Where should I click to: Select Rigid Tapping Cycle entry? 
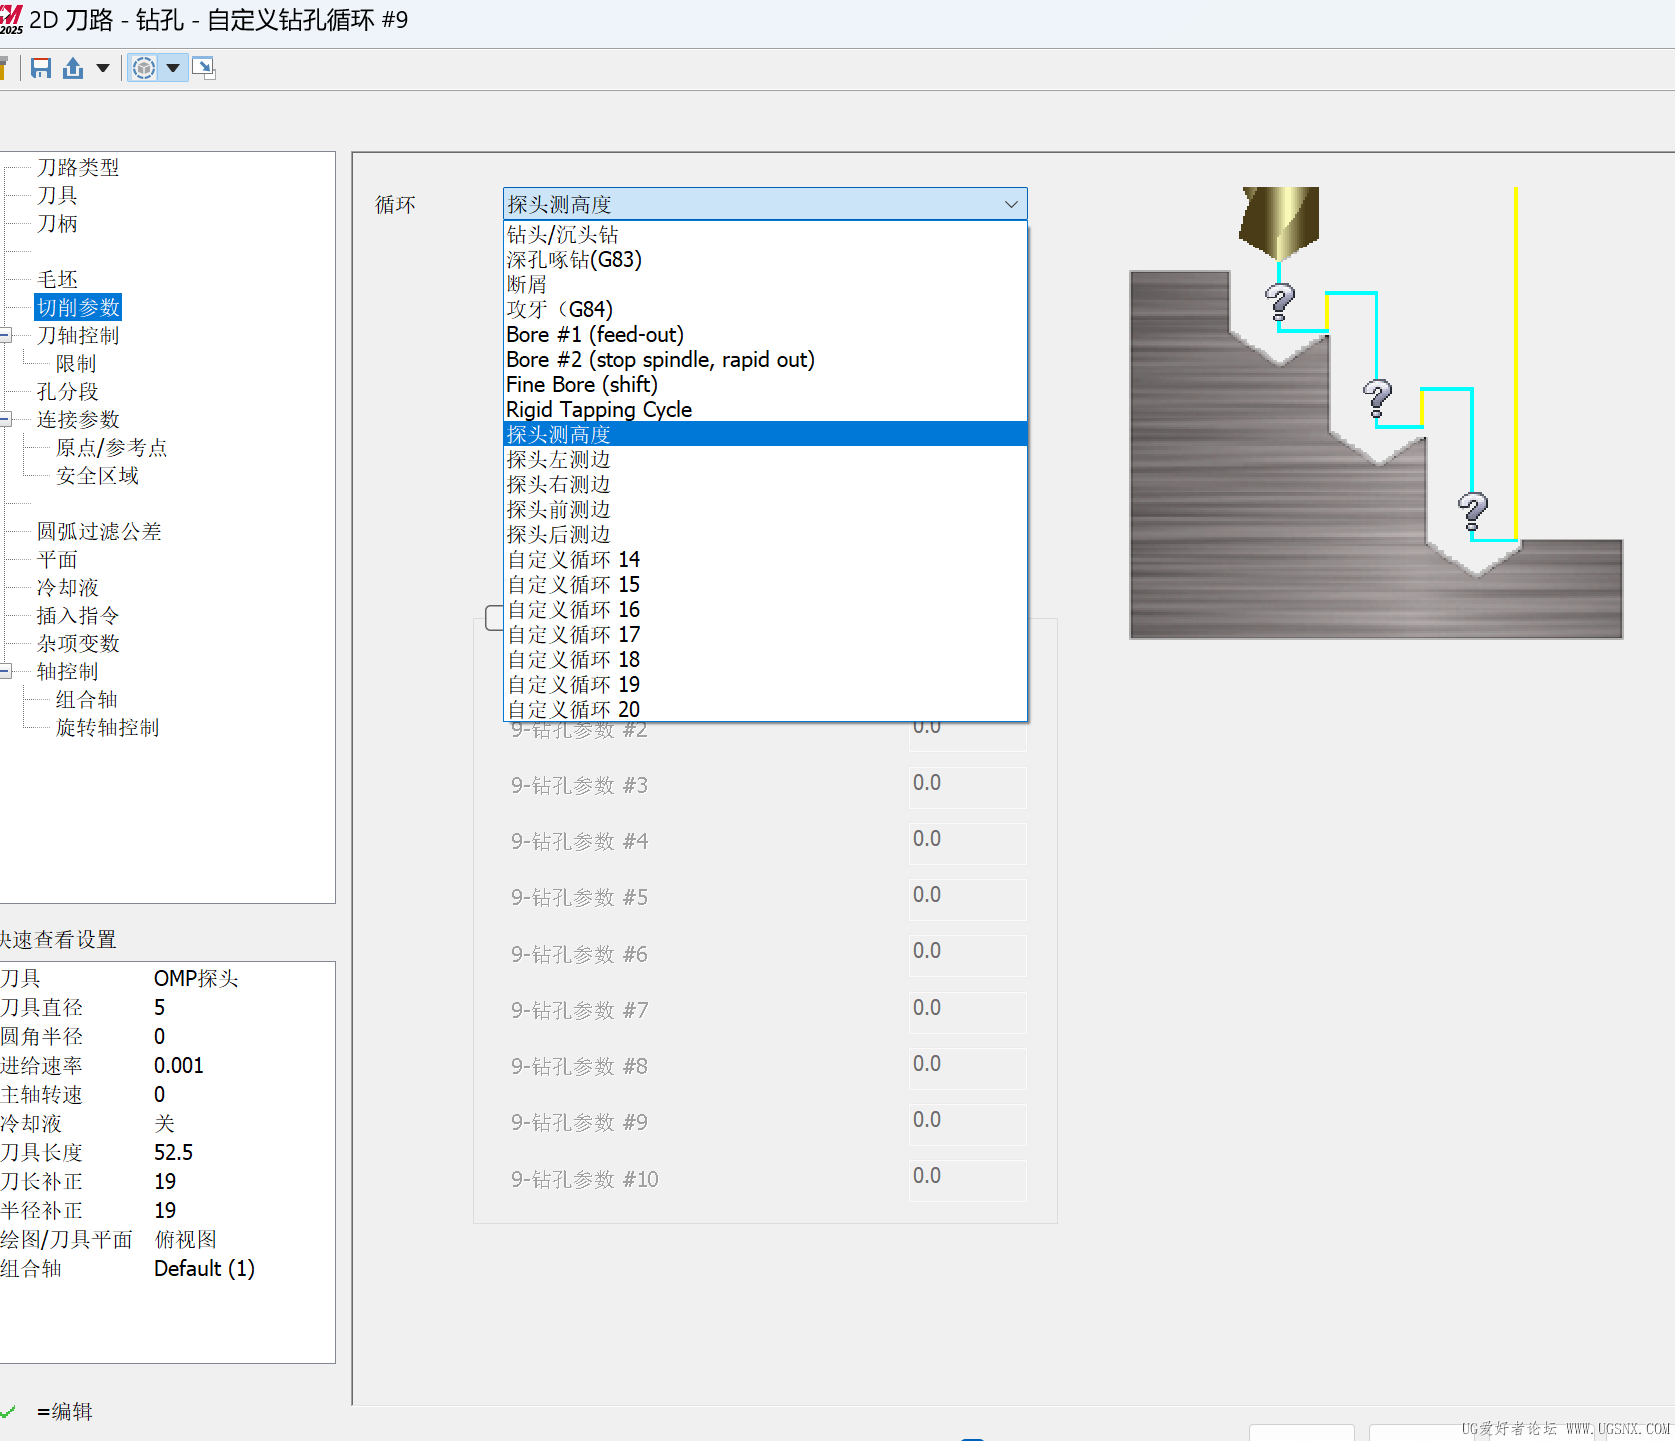[x=765, y=410]
